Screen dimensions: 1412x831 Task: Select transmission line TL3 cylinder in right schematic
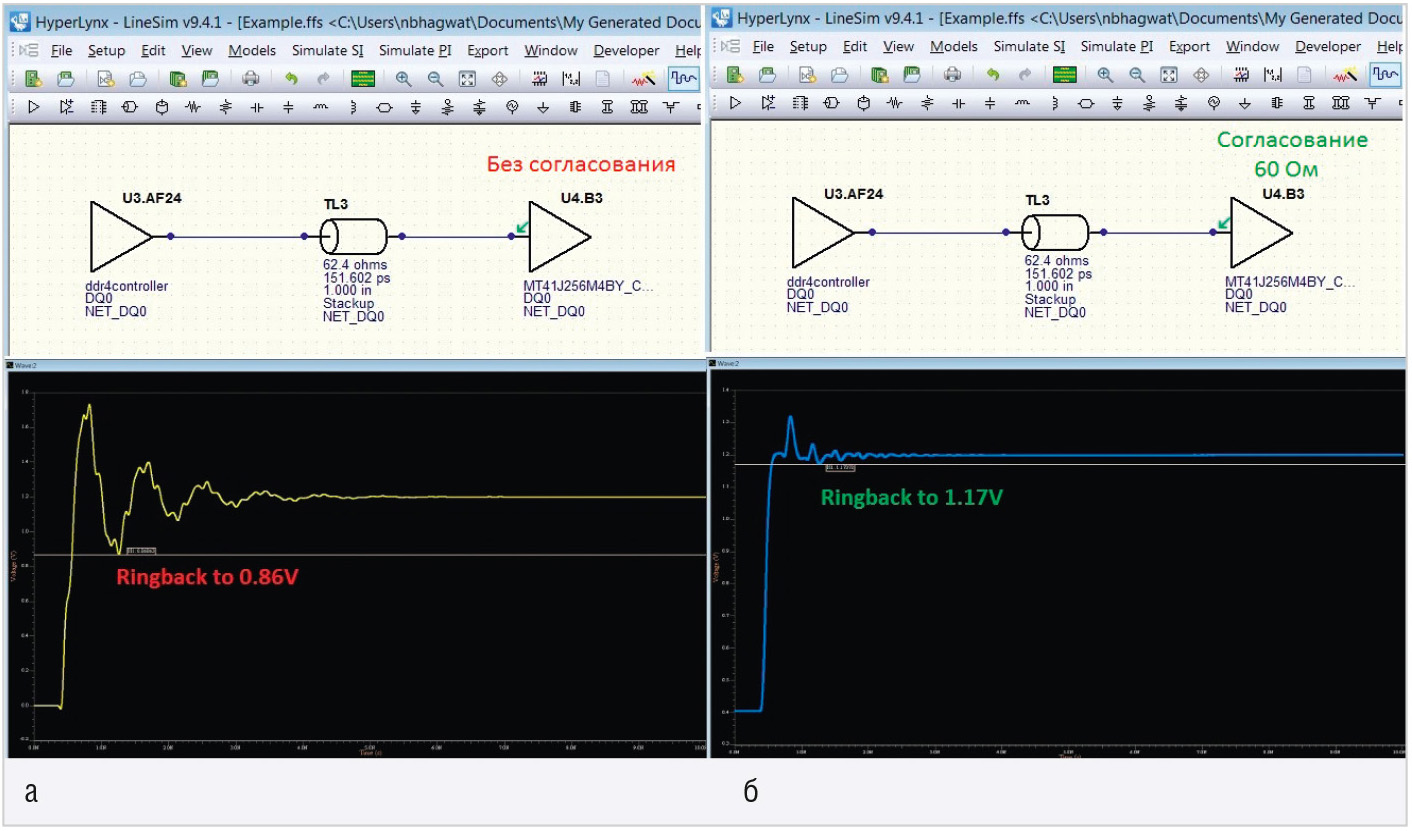(1055, 233)
